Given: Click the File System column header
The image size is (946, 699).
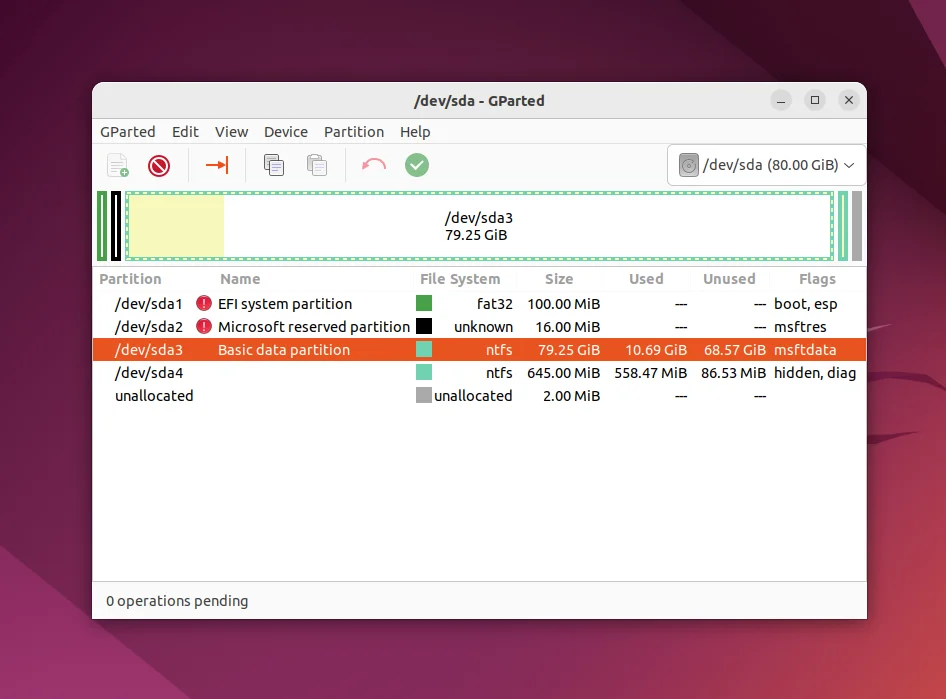Looking at the screenshot, I should click(460, 279).
